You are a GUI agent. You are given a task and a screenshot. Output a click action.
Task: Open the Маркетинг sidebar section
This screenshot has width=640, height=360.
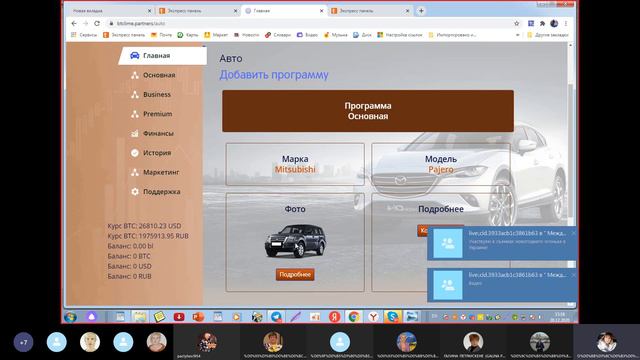155,172
